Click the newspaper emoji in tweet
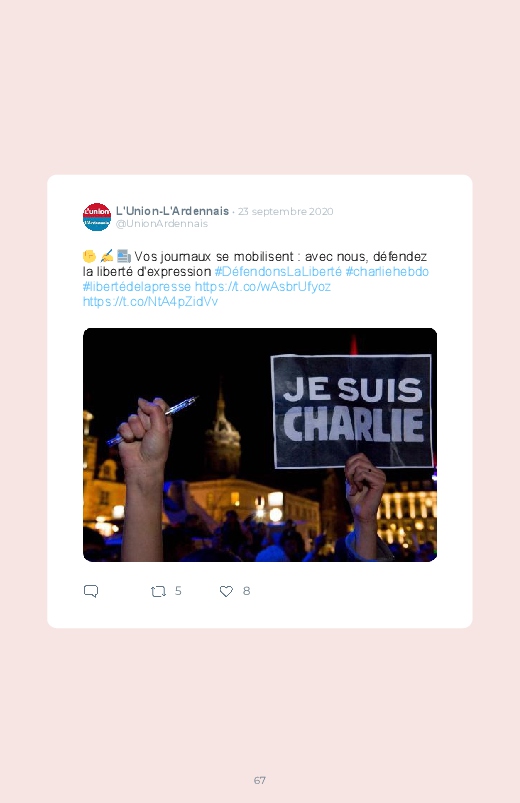520x803 pixels. pos(123,256)
